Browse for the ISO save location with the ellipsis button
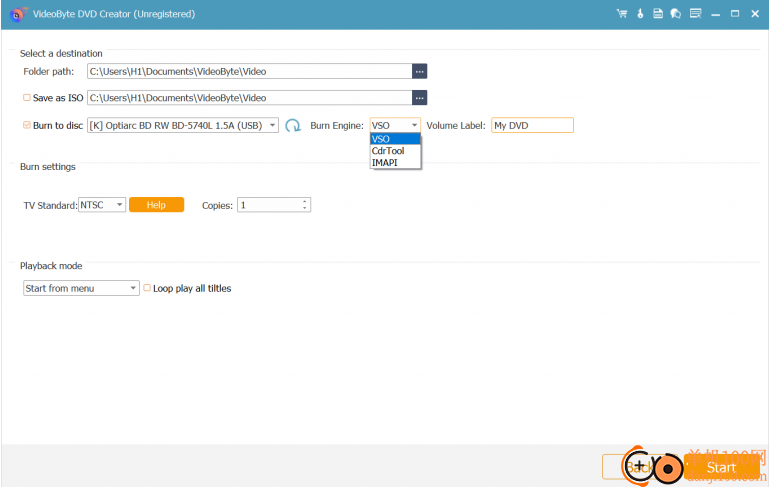The height and width of the screenshot is (487, 770). pos(419,98)
